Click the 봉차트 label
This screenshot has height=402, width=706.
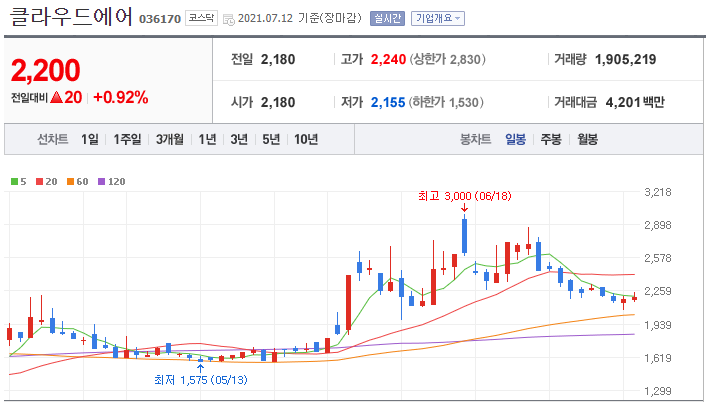click(475, 139)
